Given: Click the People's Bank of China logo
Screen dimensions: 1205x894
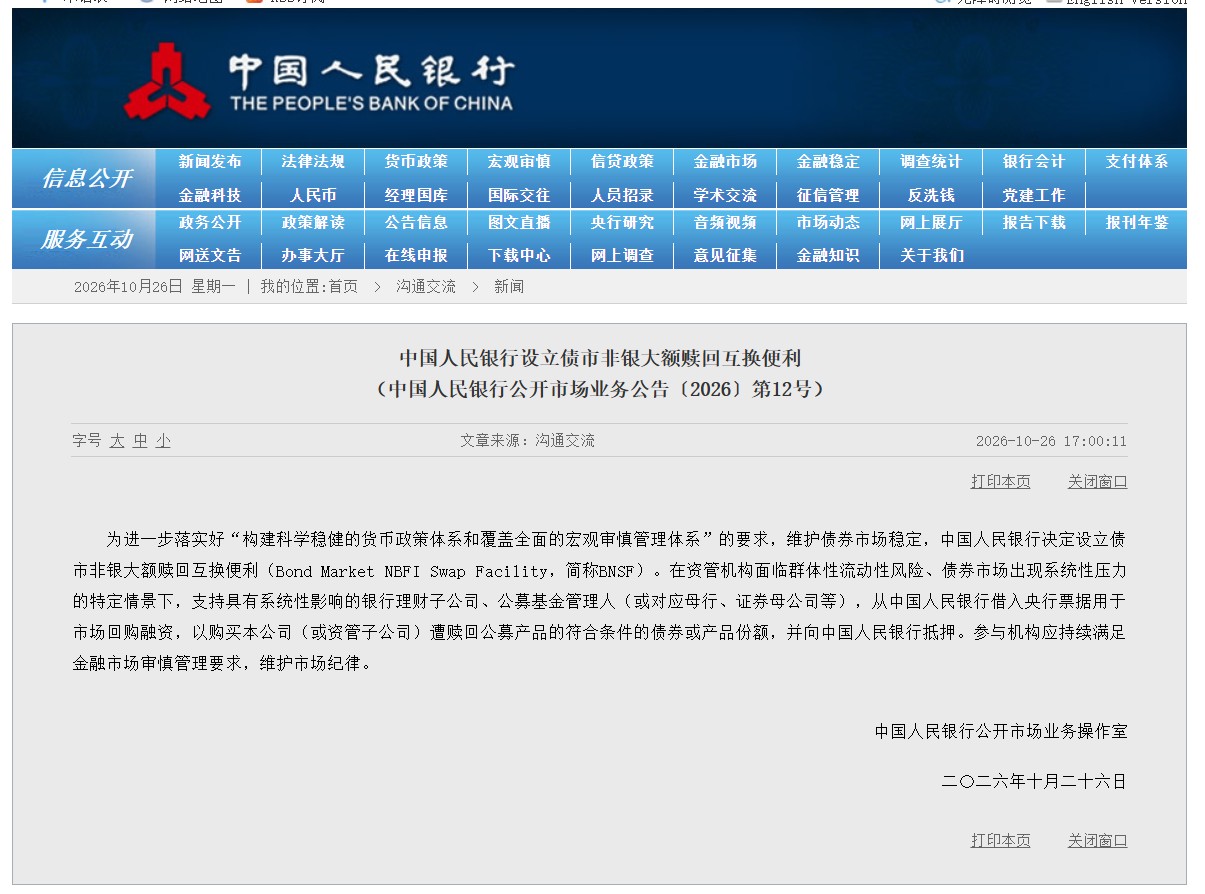Looking at the screenshot, I should tap(318, 80).
